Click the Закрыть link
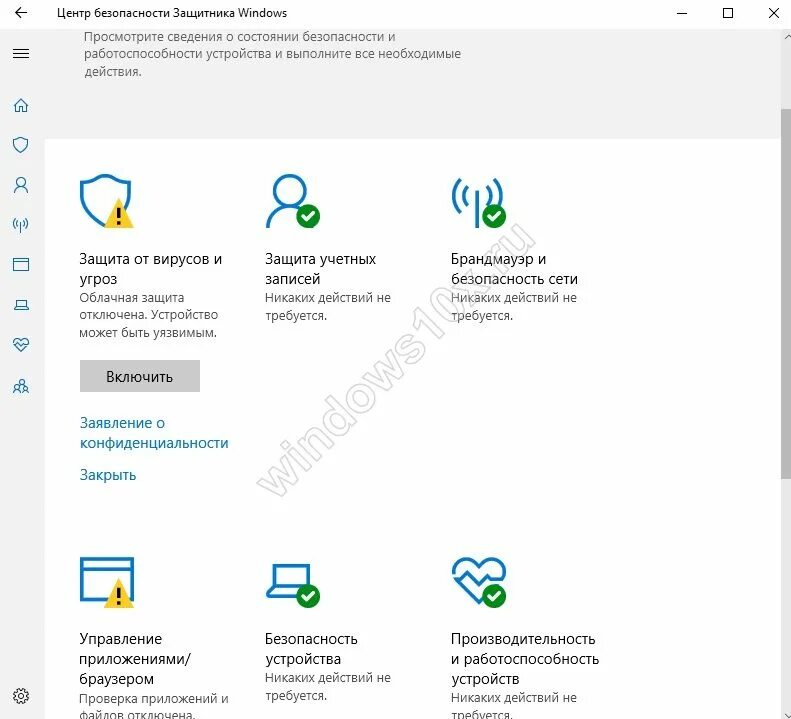 click(x=108, y=475)
